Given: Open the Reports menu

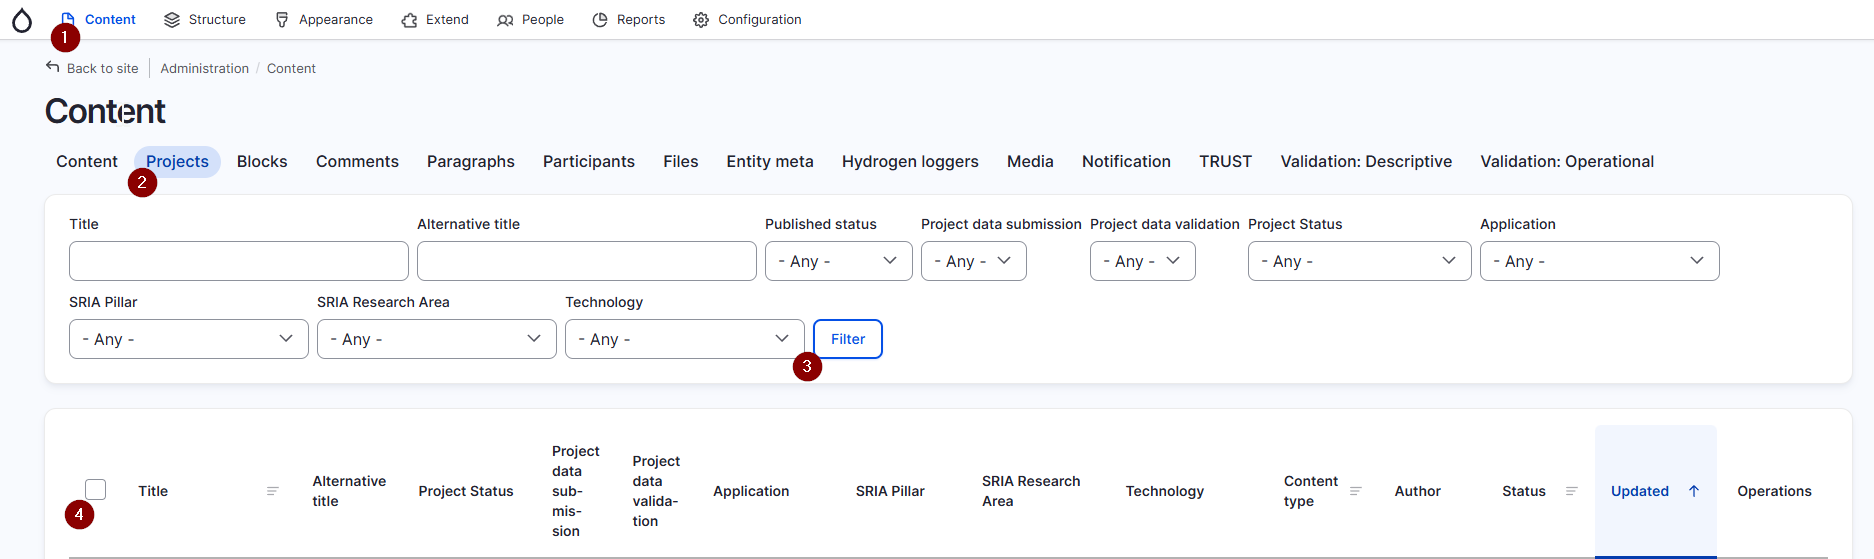Looking at the screenshot, I should pyautogui.click(x=629, y=20).
